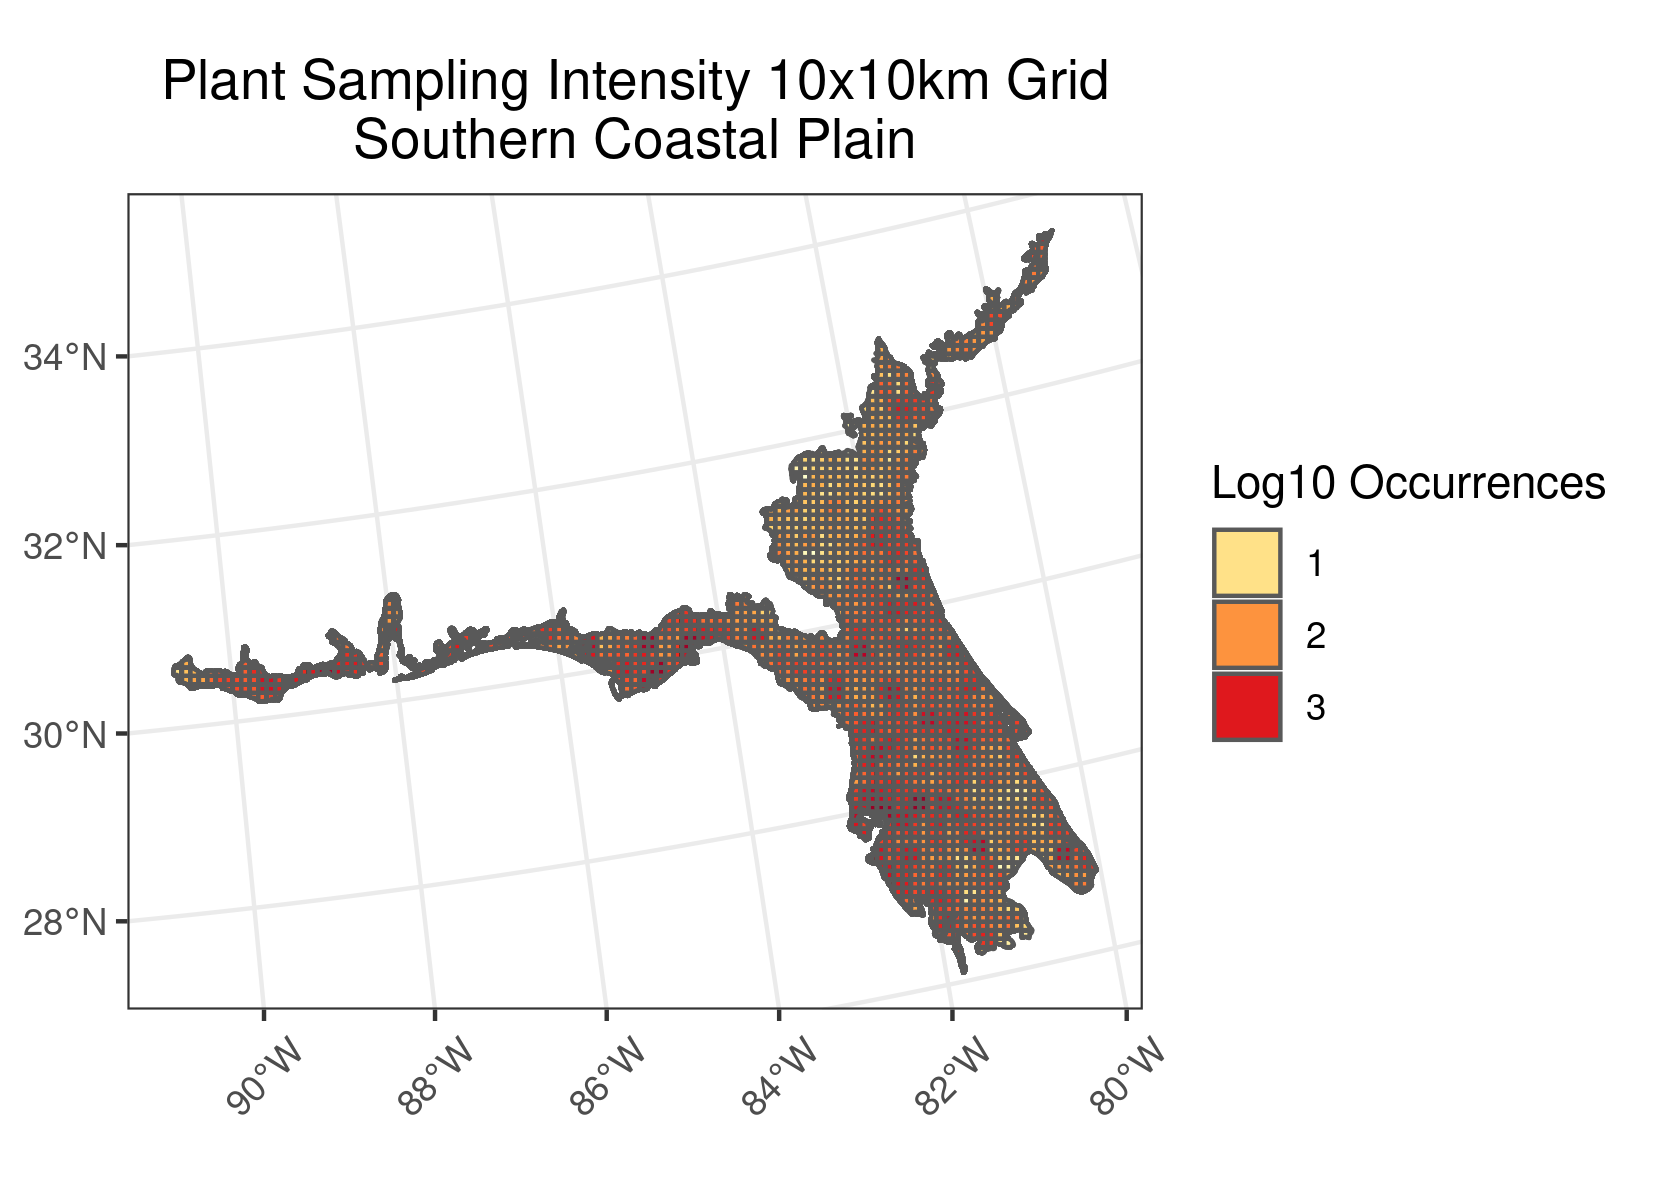Click the legend label number 2
1653x1181 pixels.
[x=1315, y=636]
